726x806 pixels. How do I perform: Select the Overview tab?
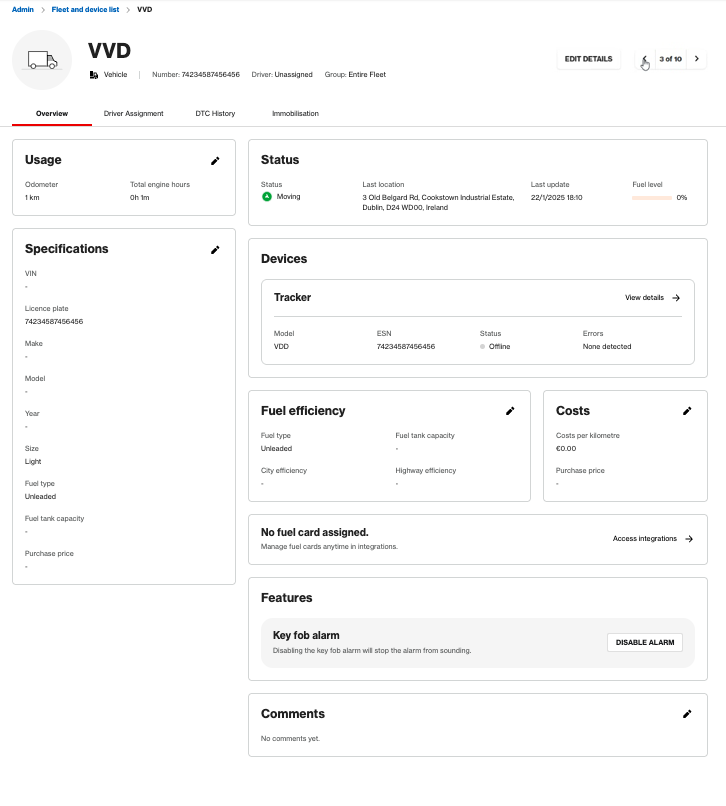(x=52, y=114)
